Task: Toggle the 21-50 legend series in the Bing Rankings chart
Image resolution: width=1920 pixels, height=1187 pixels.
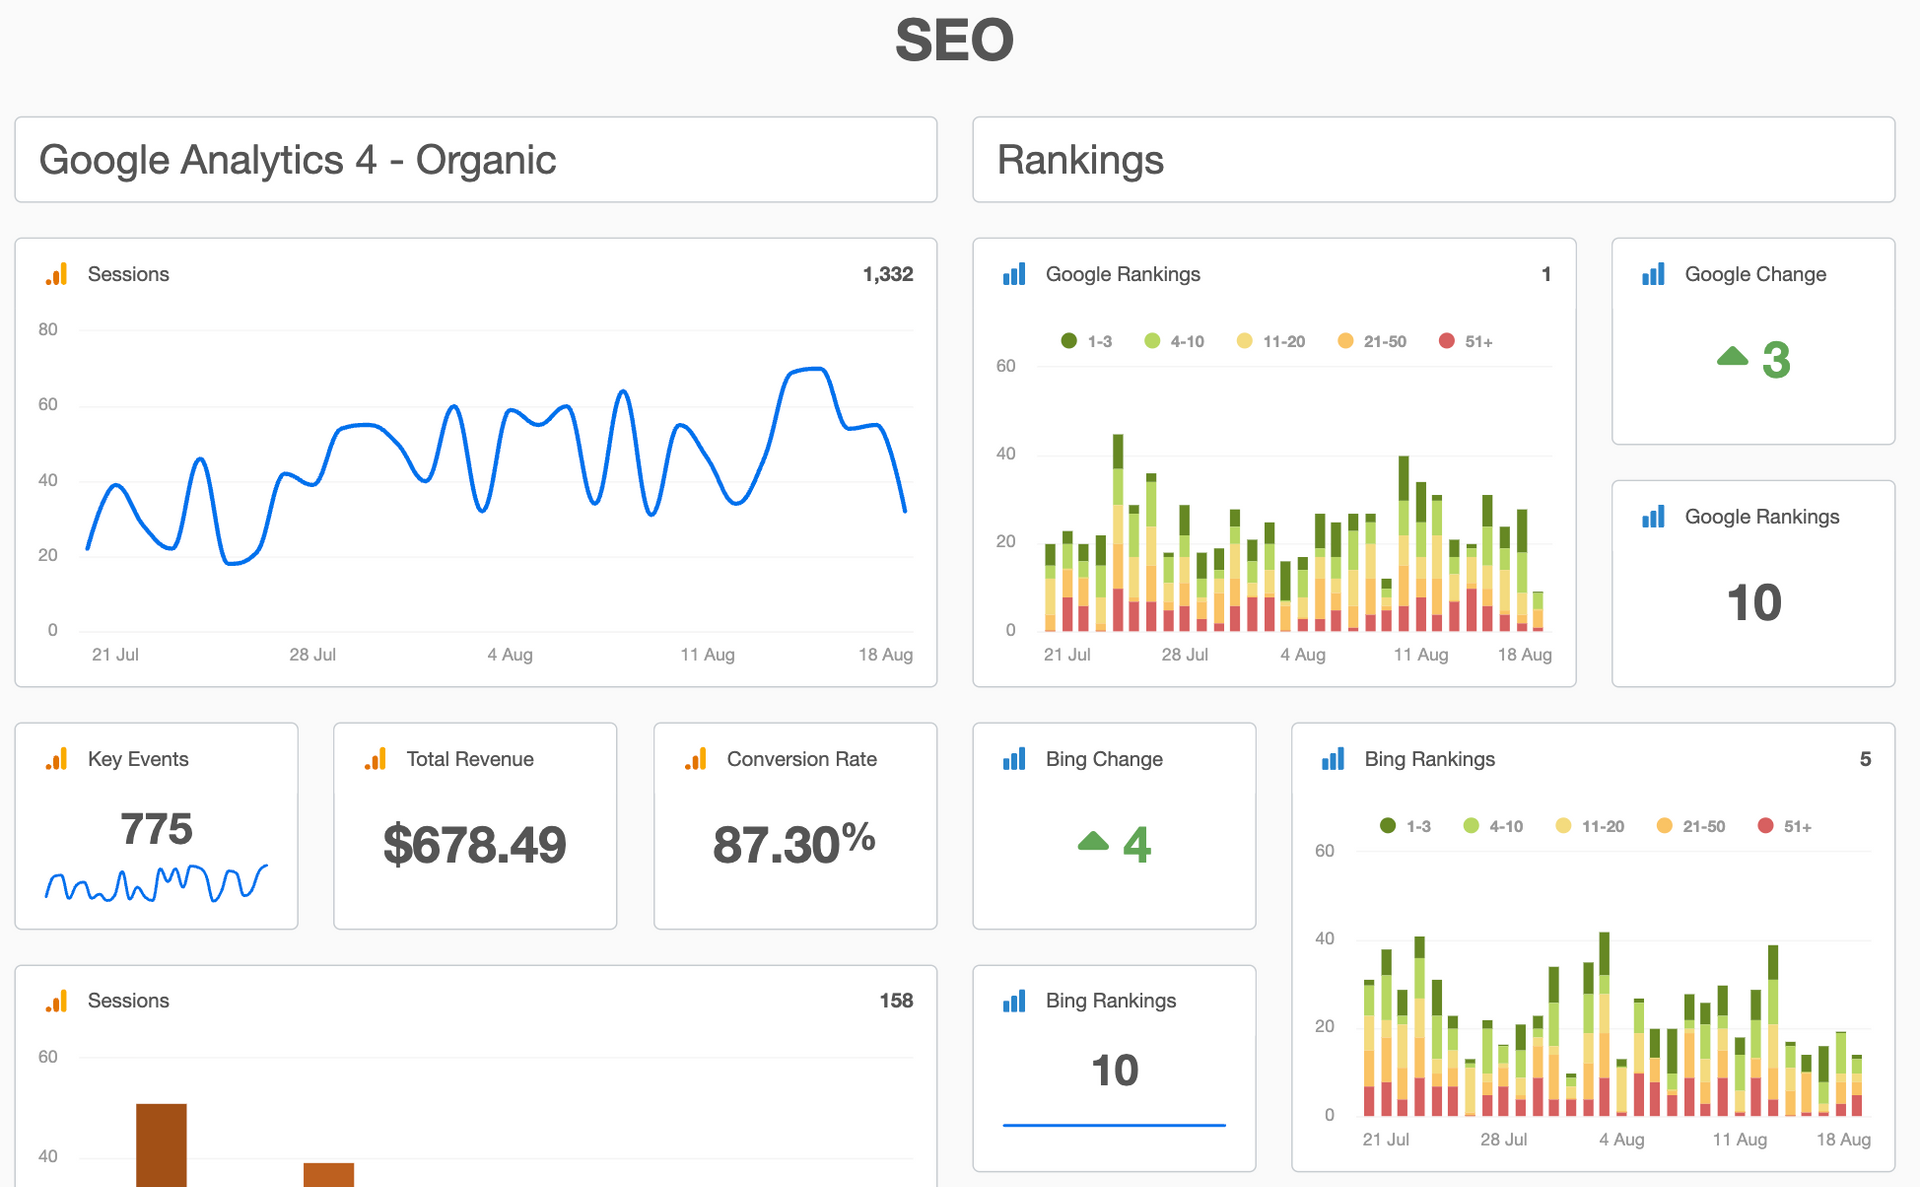Action: tap(1691, 827)
